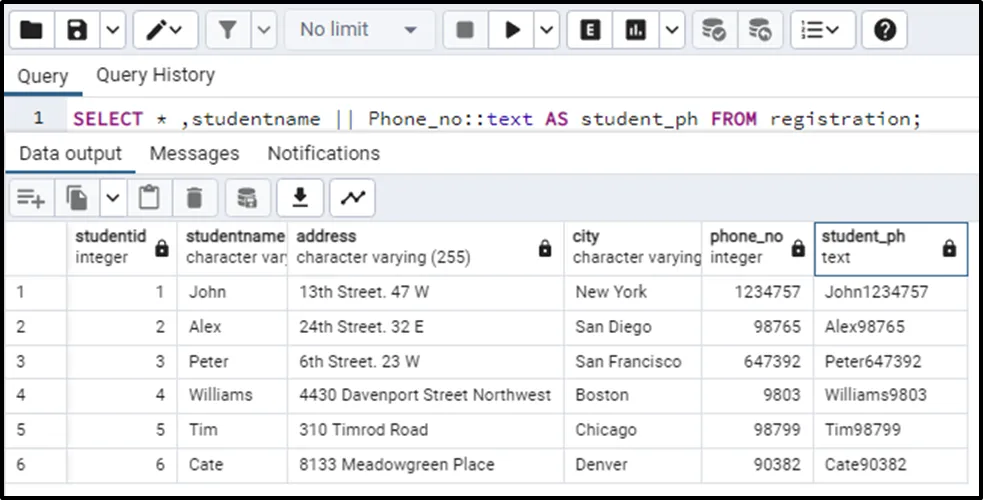Click the Commit transaction database icon
Image resolution: width=983 pixels, height=500 pixels.
713,30
